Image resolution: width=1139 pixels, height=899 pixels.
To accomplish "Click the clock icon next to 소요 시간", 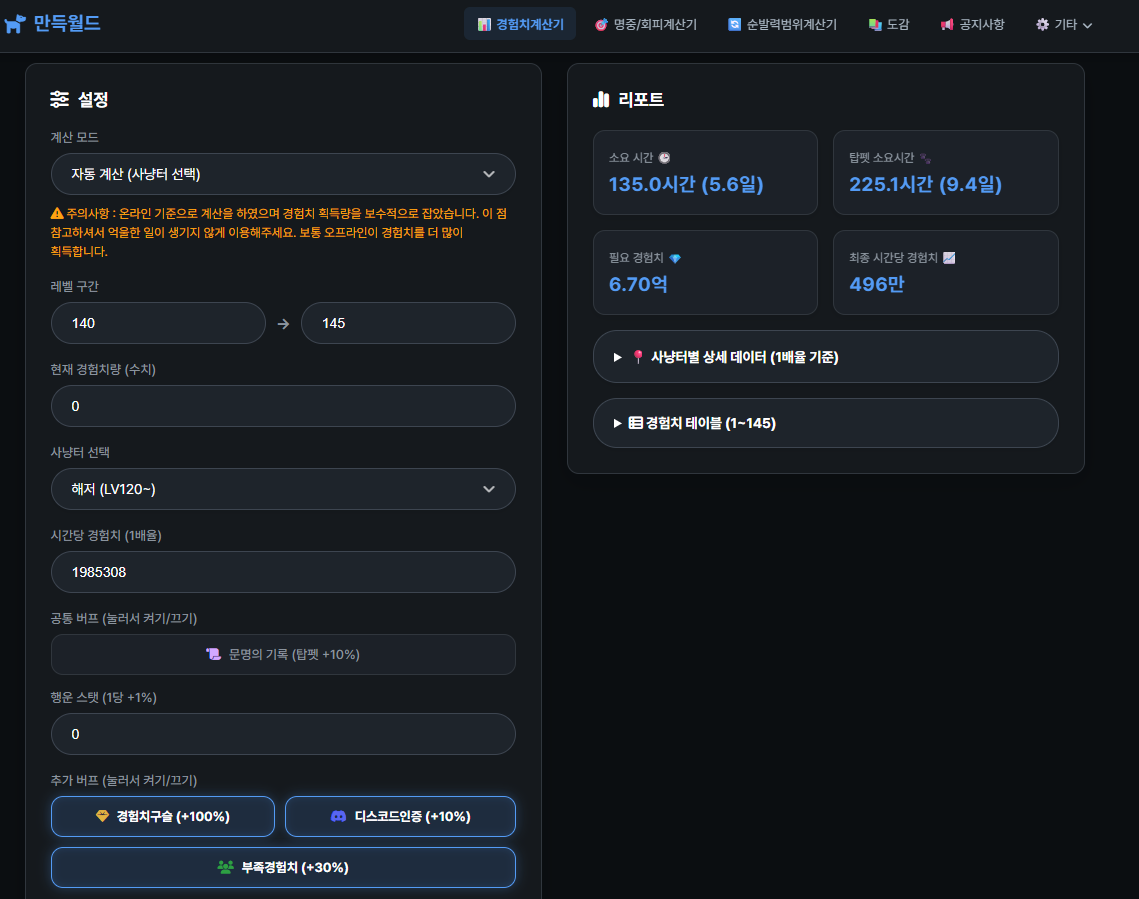I will 664,158.
